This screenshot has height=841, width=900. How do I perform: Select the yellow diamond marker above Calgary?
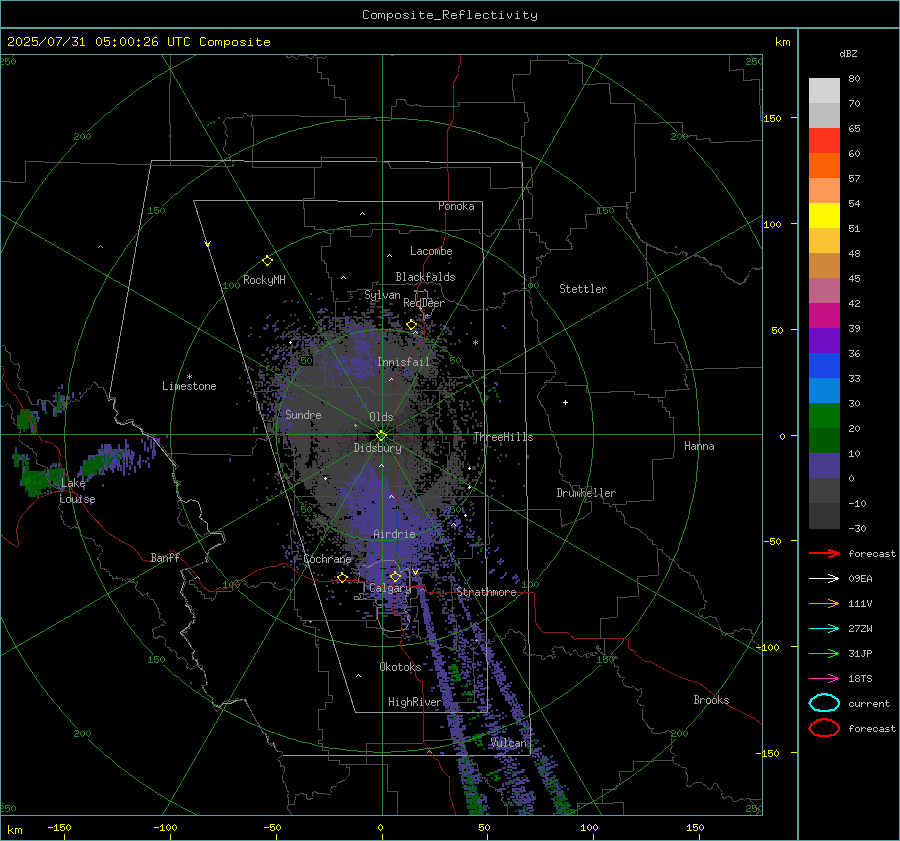[395, 576]
